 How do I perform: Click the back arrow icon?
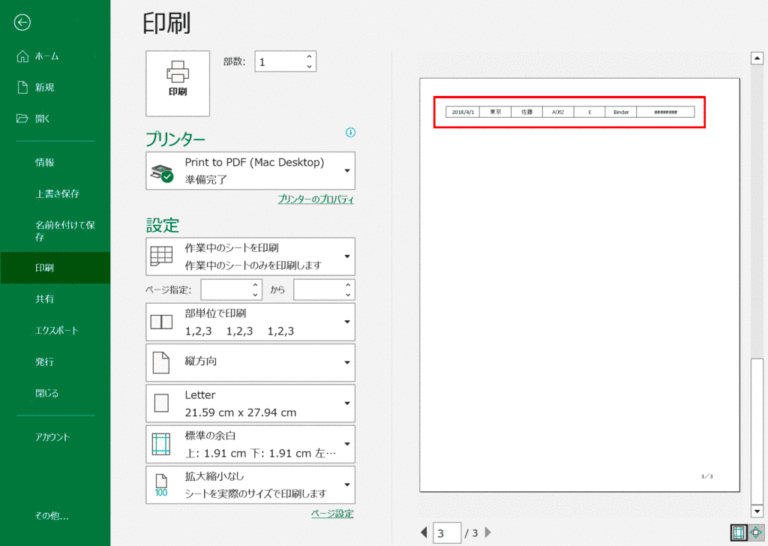pyautogui.click(x=22, y=22)
